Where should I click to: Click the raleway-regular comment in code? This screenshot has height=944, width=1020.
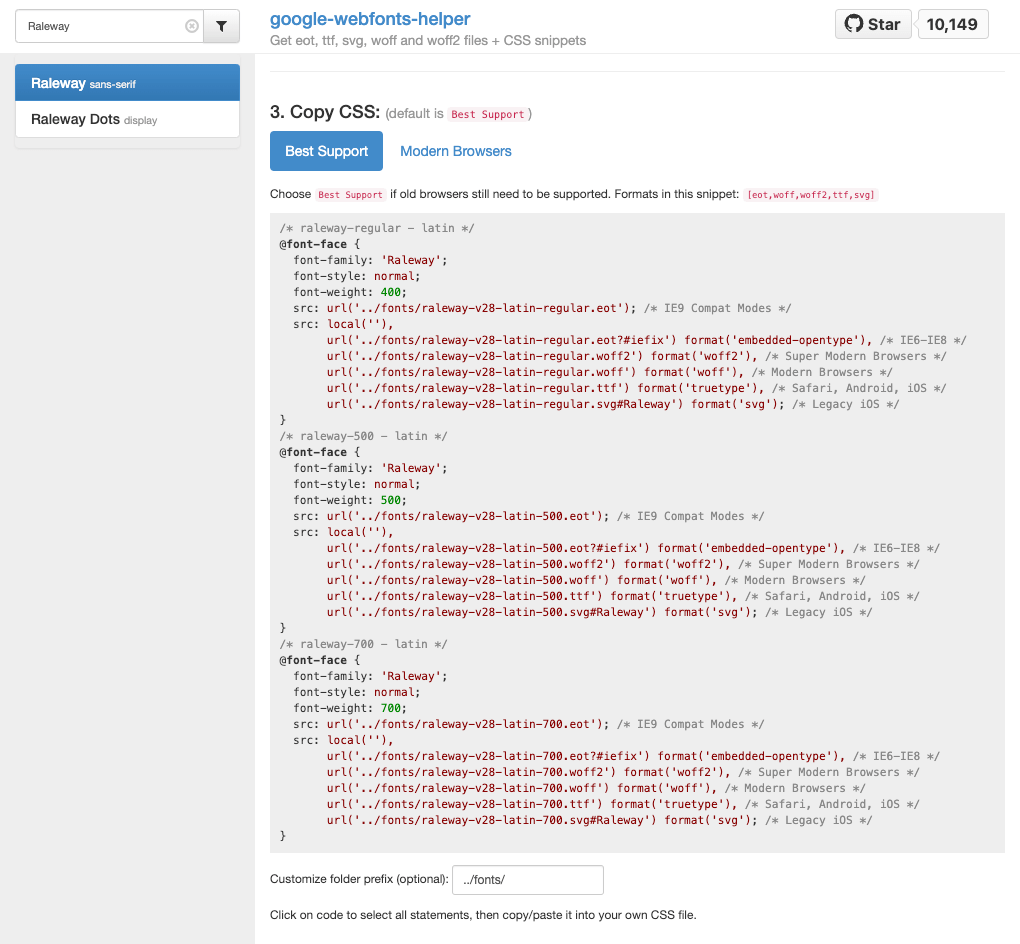[x=377, y=228]
